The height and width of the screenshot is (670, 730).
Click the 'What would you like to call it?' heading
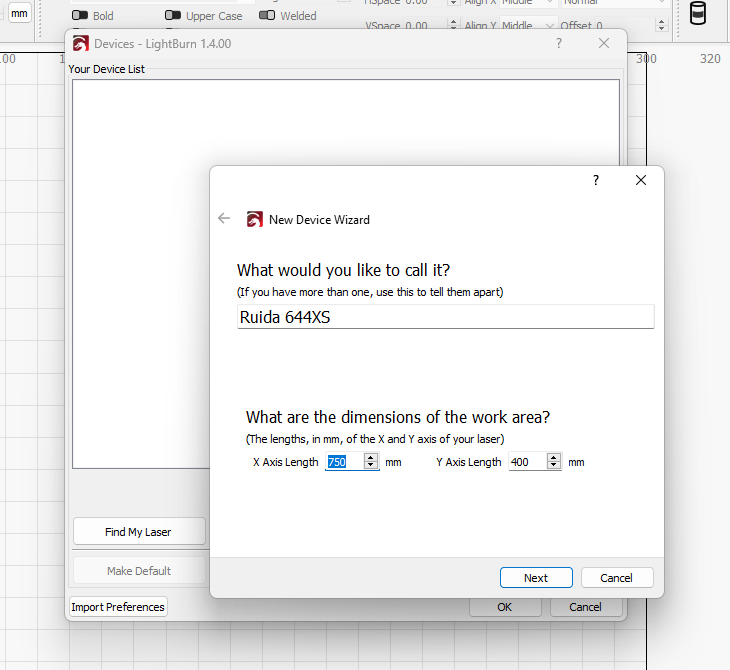pos(344,270)
